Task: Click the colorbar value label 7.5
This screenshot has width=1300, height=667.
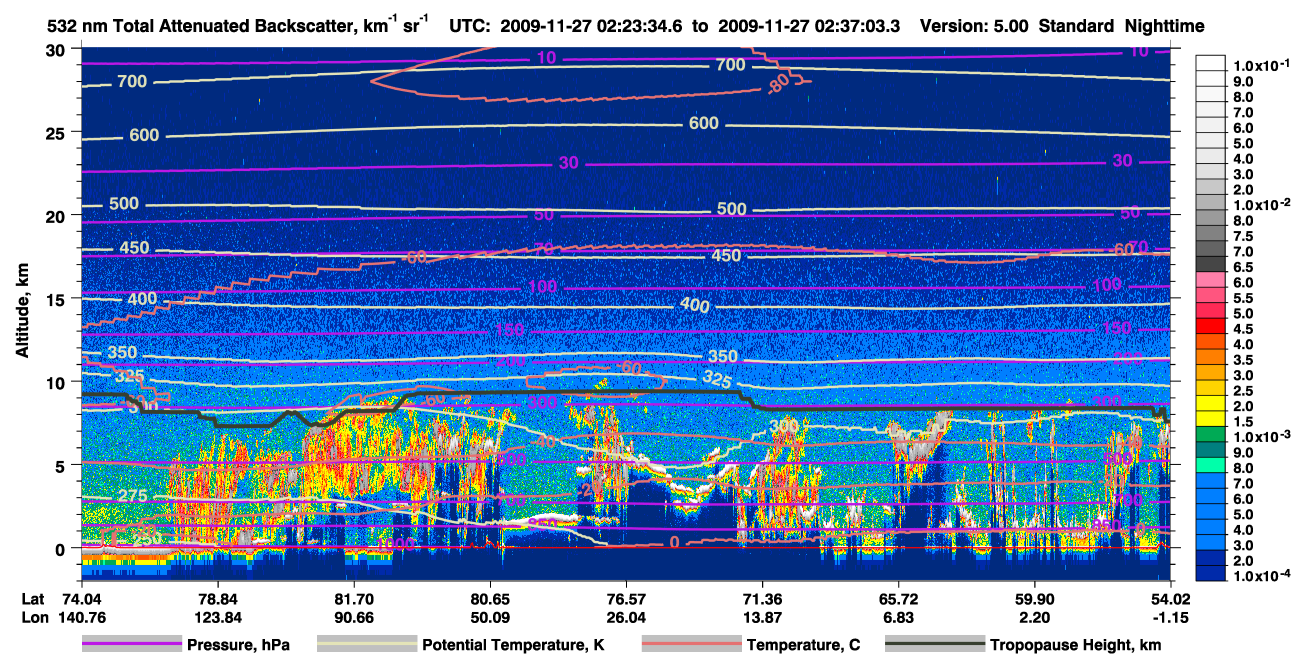Action: [1243, 236]
